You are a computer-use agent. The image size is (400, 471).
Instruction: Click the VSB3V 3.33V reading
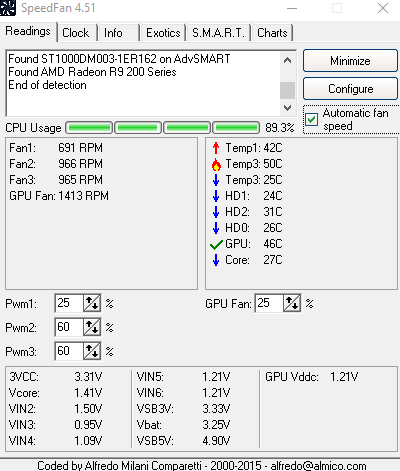[x=183, y=409]
